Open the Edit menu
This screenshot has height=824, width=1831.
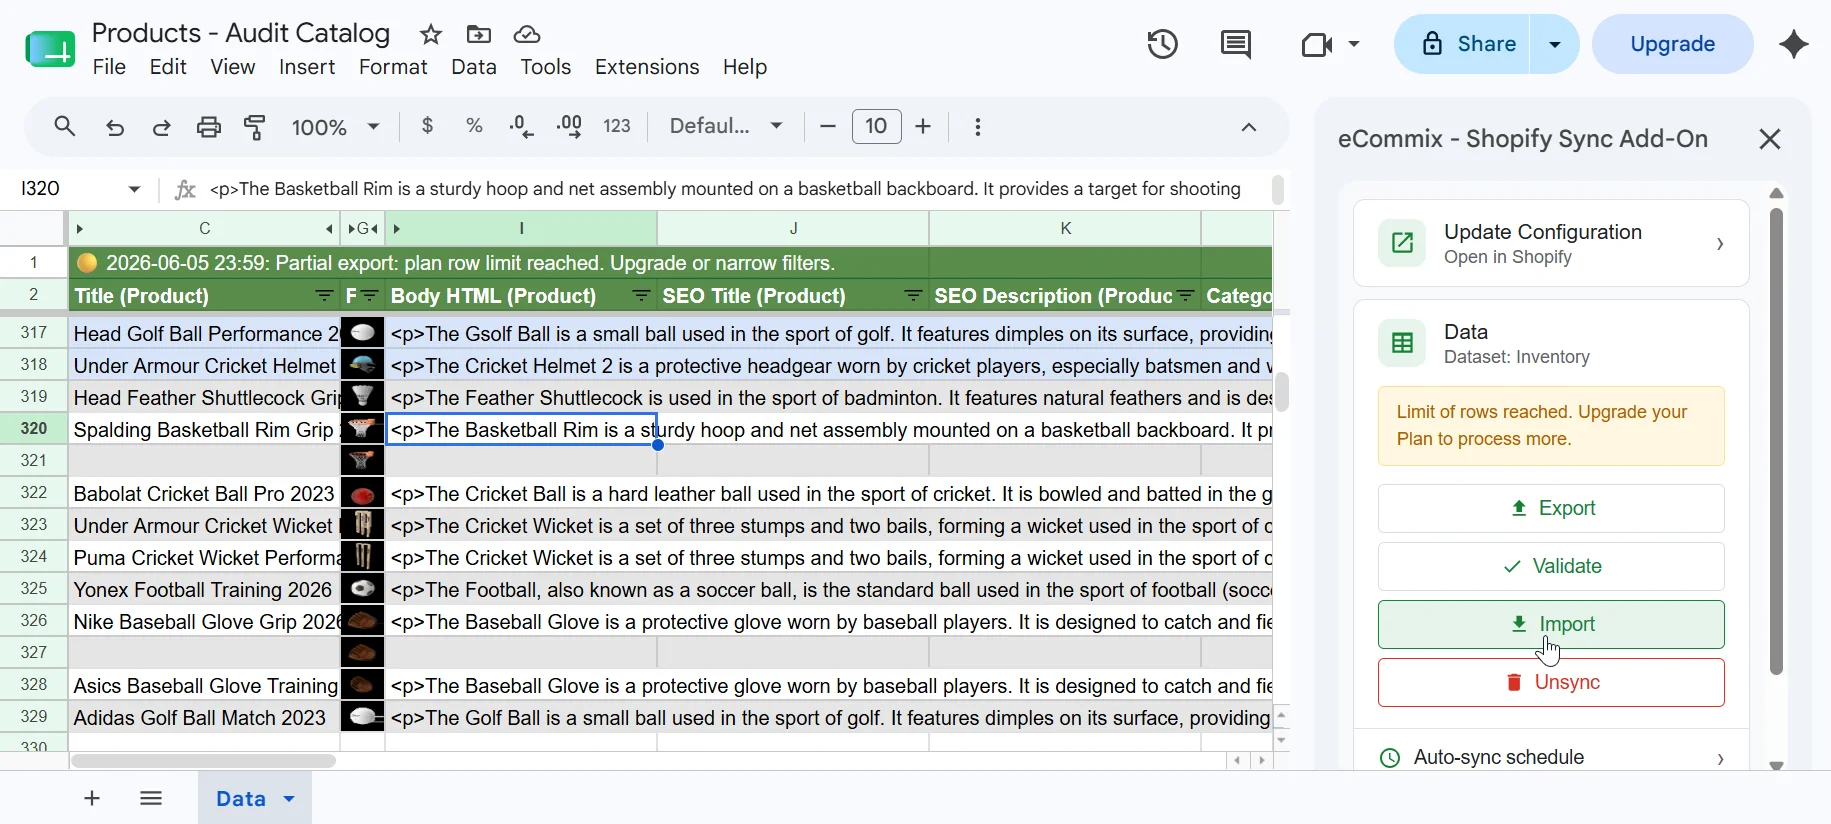tap(168, 67)
